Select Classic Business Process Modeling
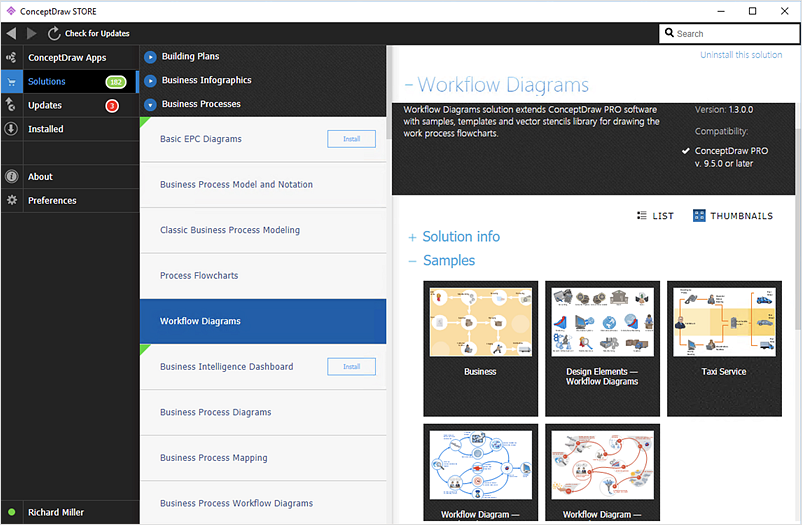The height and width of the screenshot is (525, 802). point(263,230)
